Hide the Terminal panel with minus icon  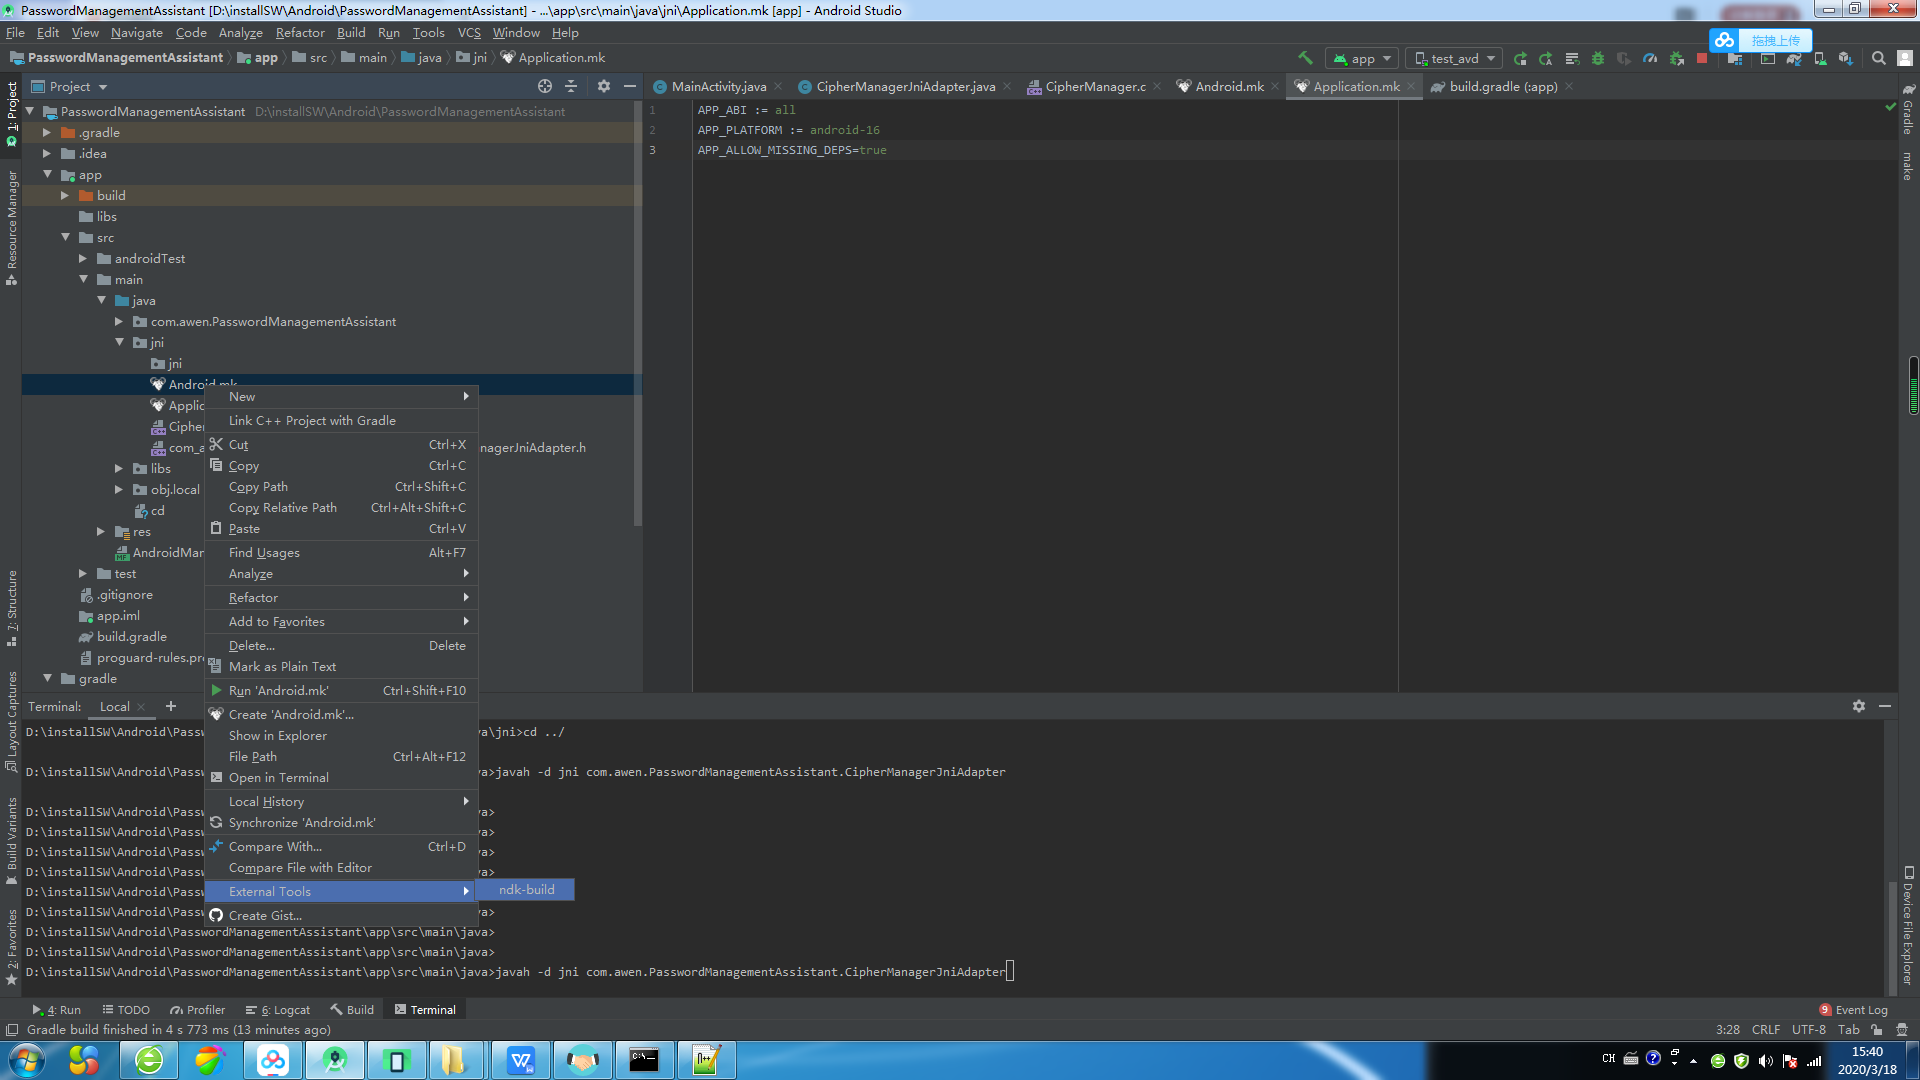coord(1885,706)
